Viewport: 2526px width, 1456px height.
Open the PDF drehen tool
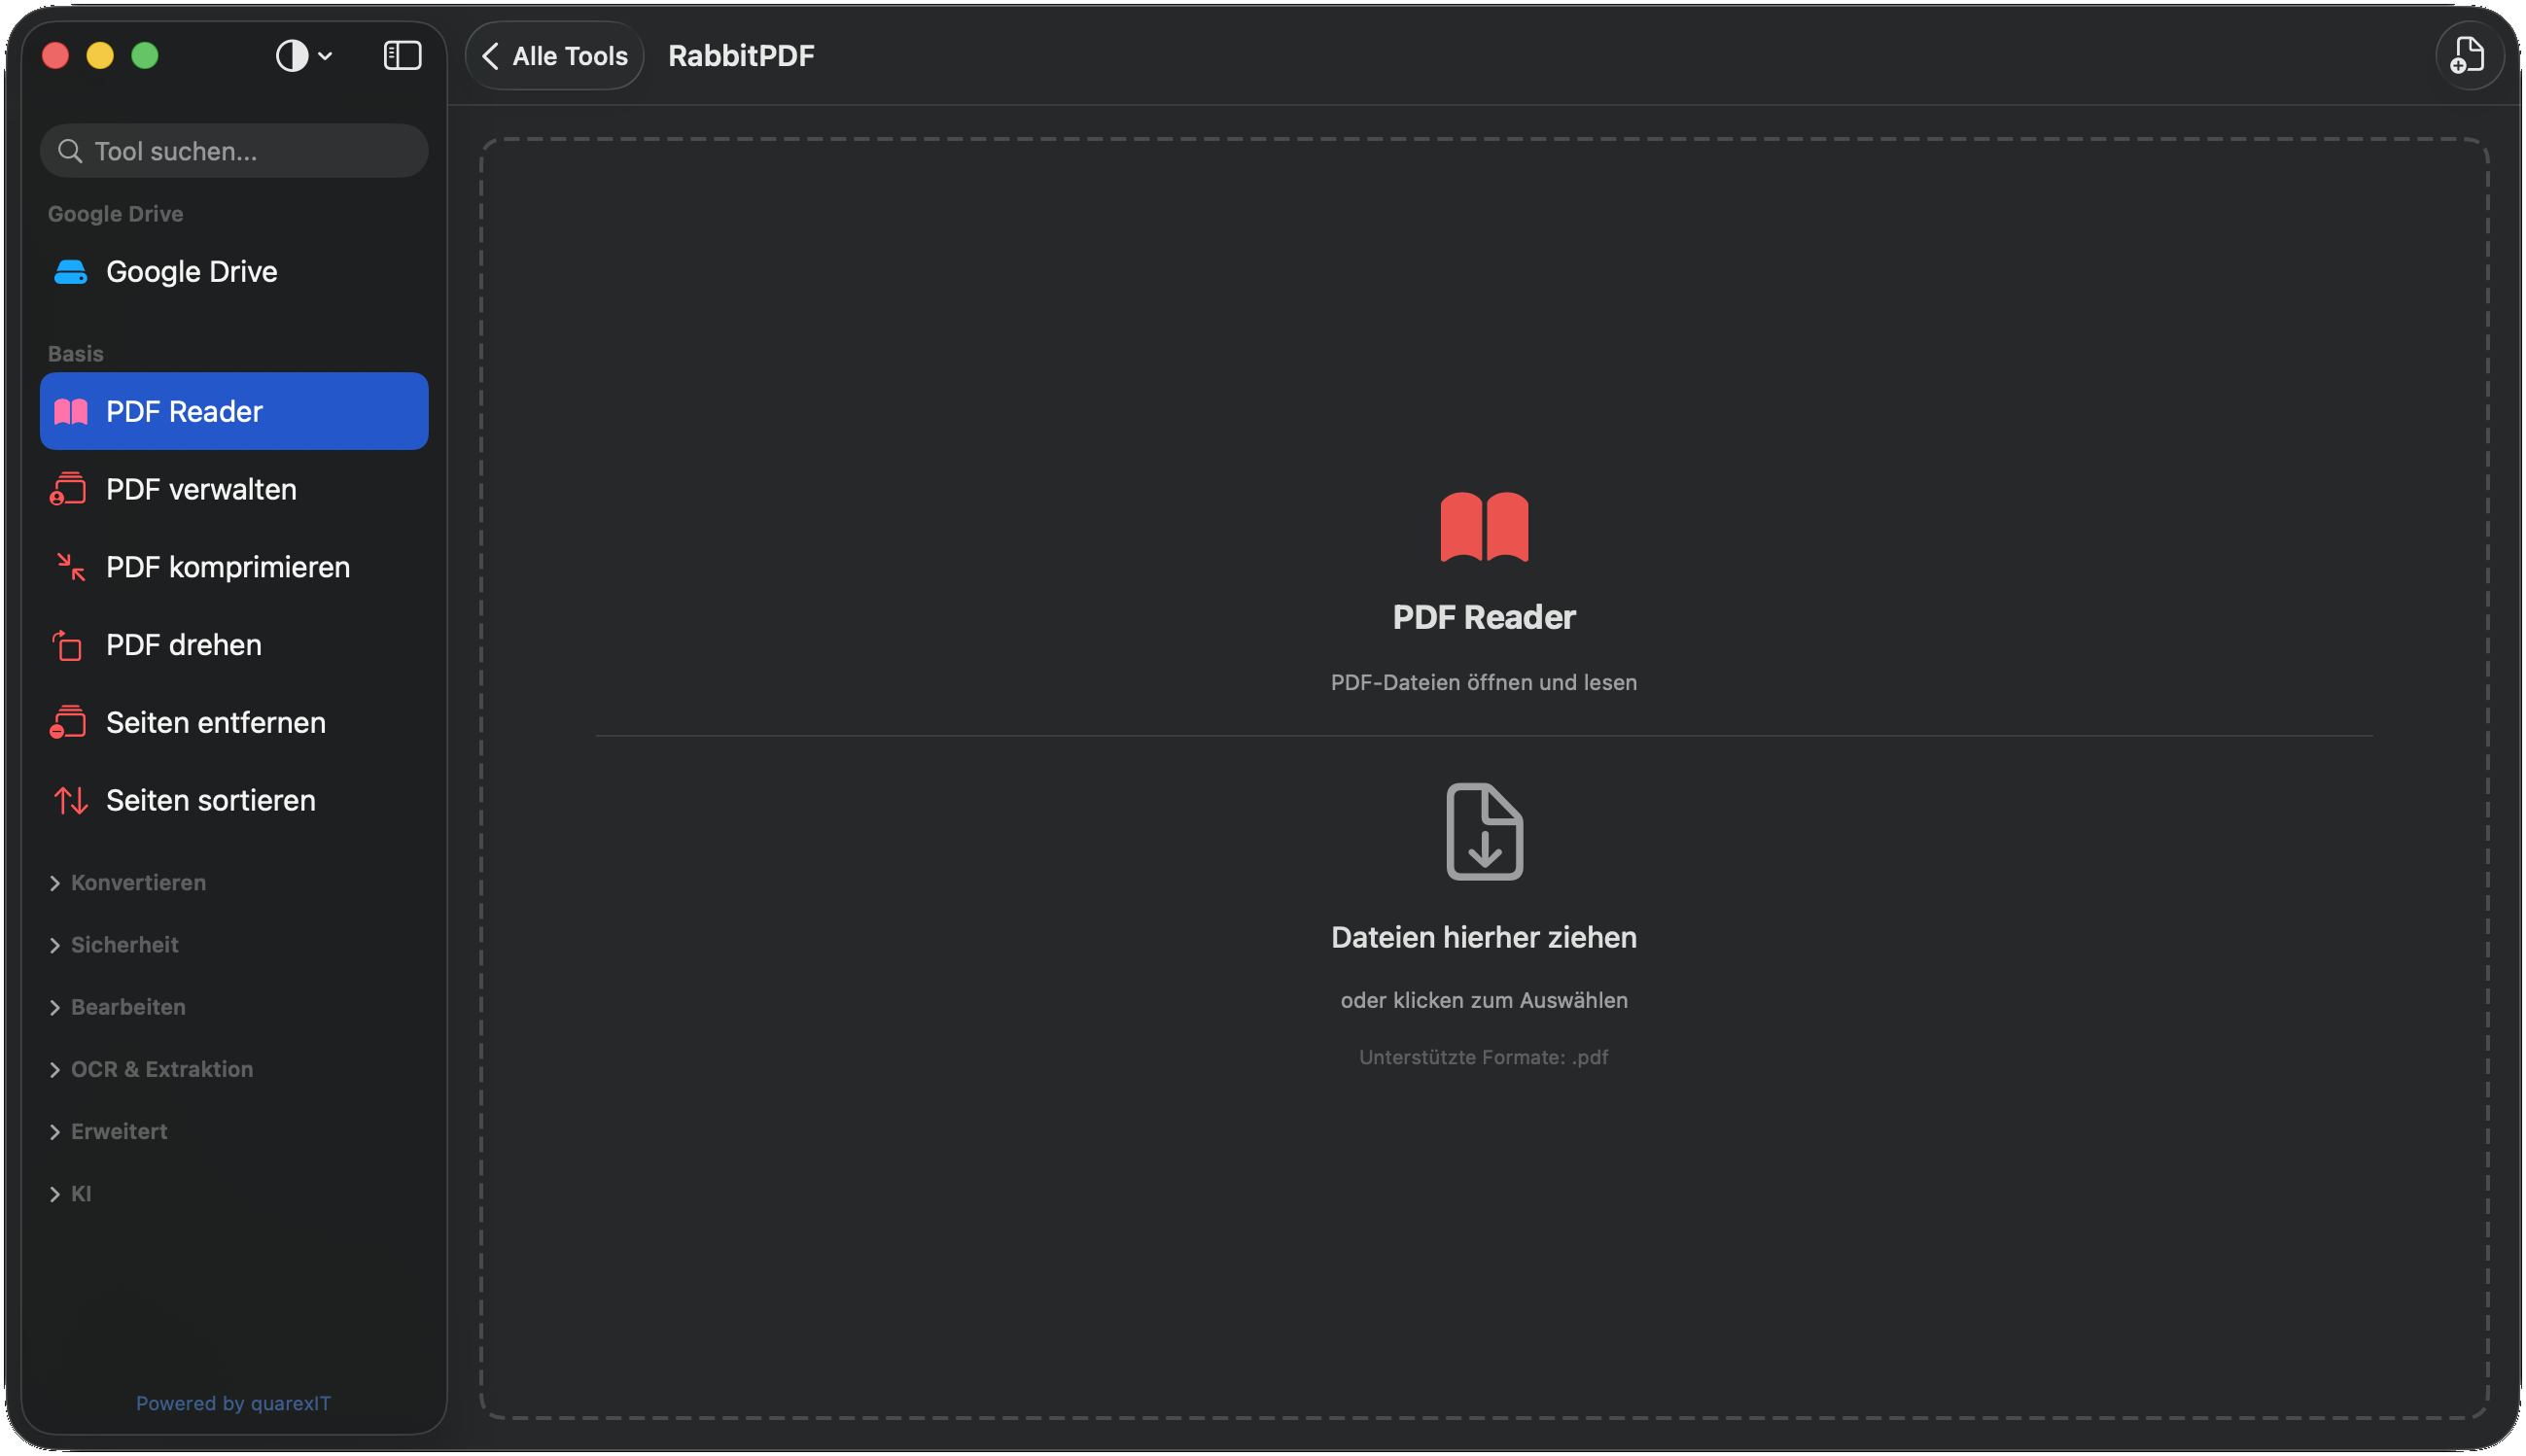click(234, 645)
